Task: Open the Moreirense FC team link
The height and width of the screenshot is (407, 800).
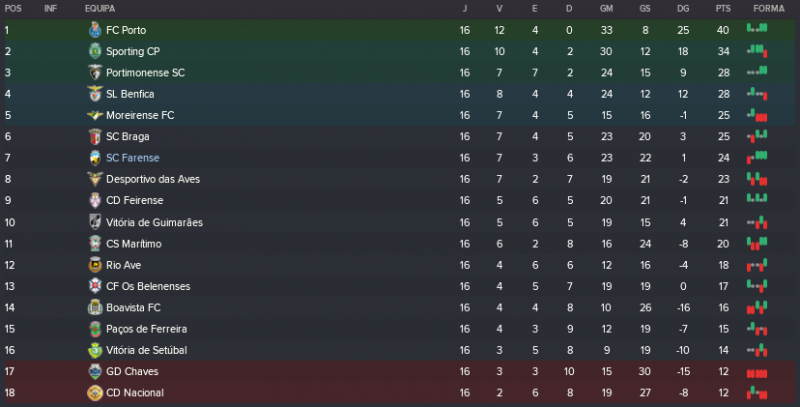Action: [x=140, y=115]
